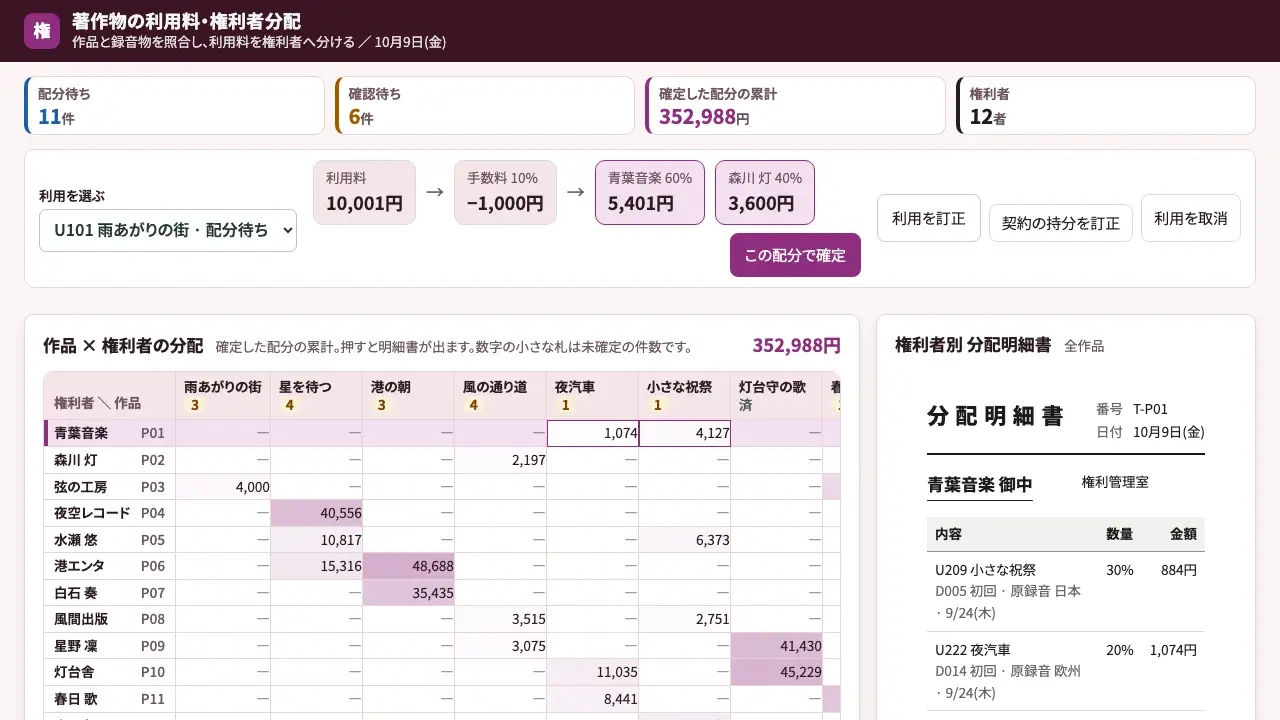Click 灯台守の歌 column header

776,395
